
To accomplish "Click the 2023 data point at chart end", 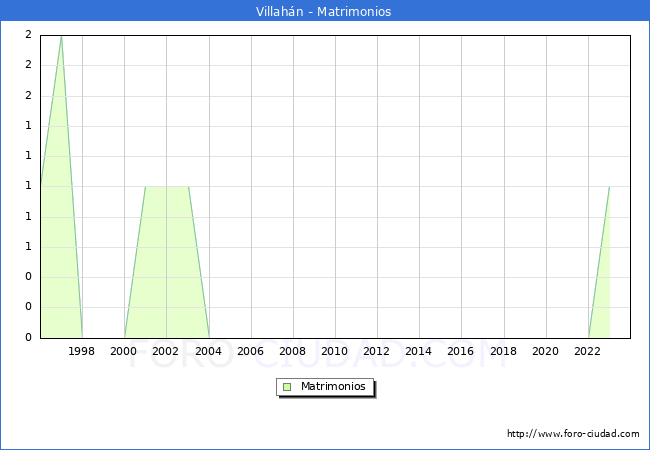I will 609,187.
